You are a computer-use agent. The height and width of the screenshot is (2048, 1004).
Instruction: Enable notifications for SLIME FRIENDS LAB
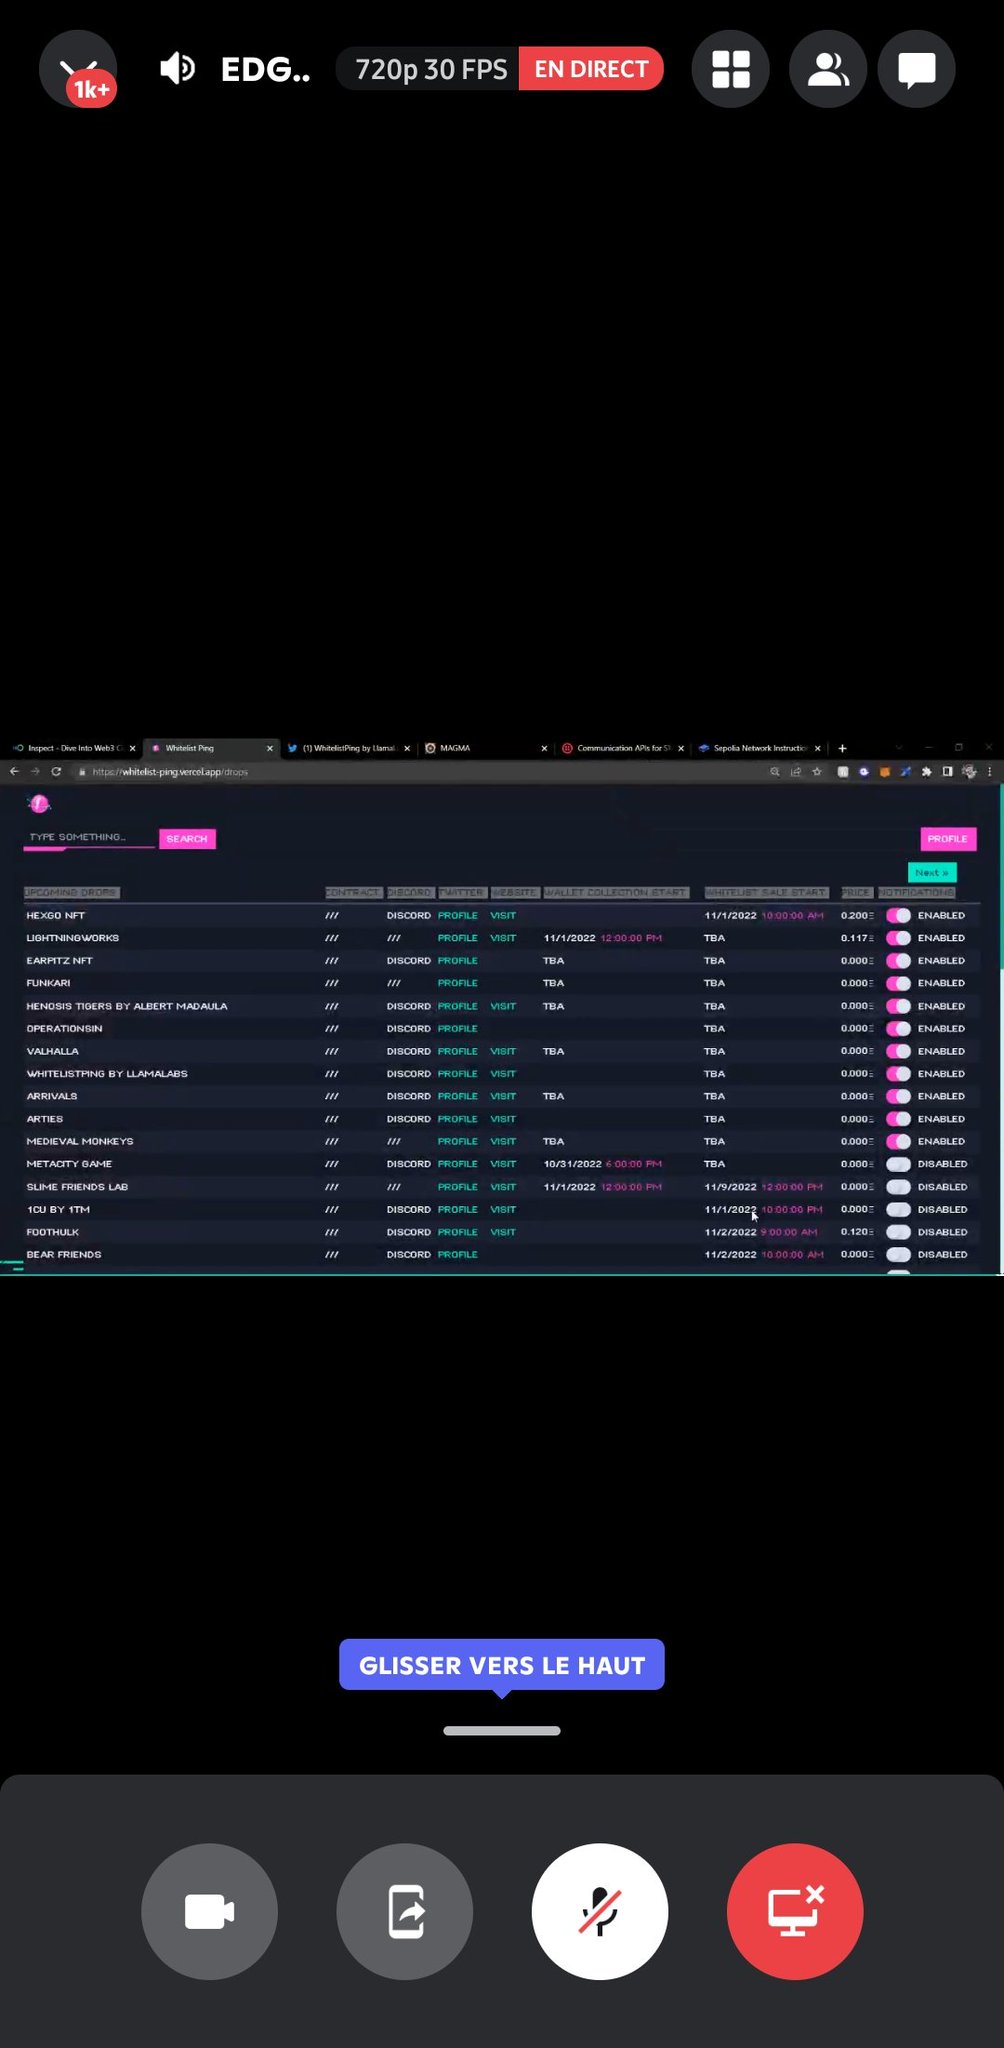898,1187
